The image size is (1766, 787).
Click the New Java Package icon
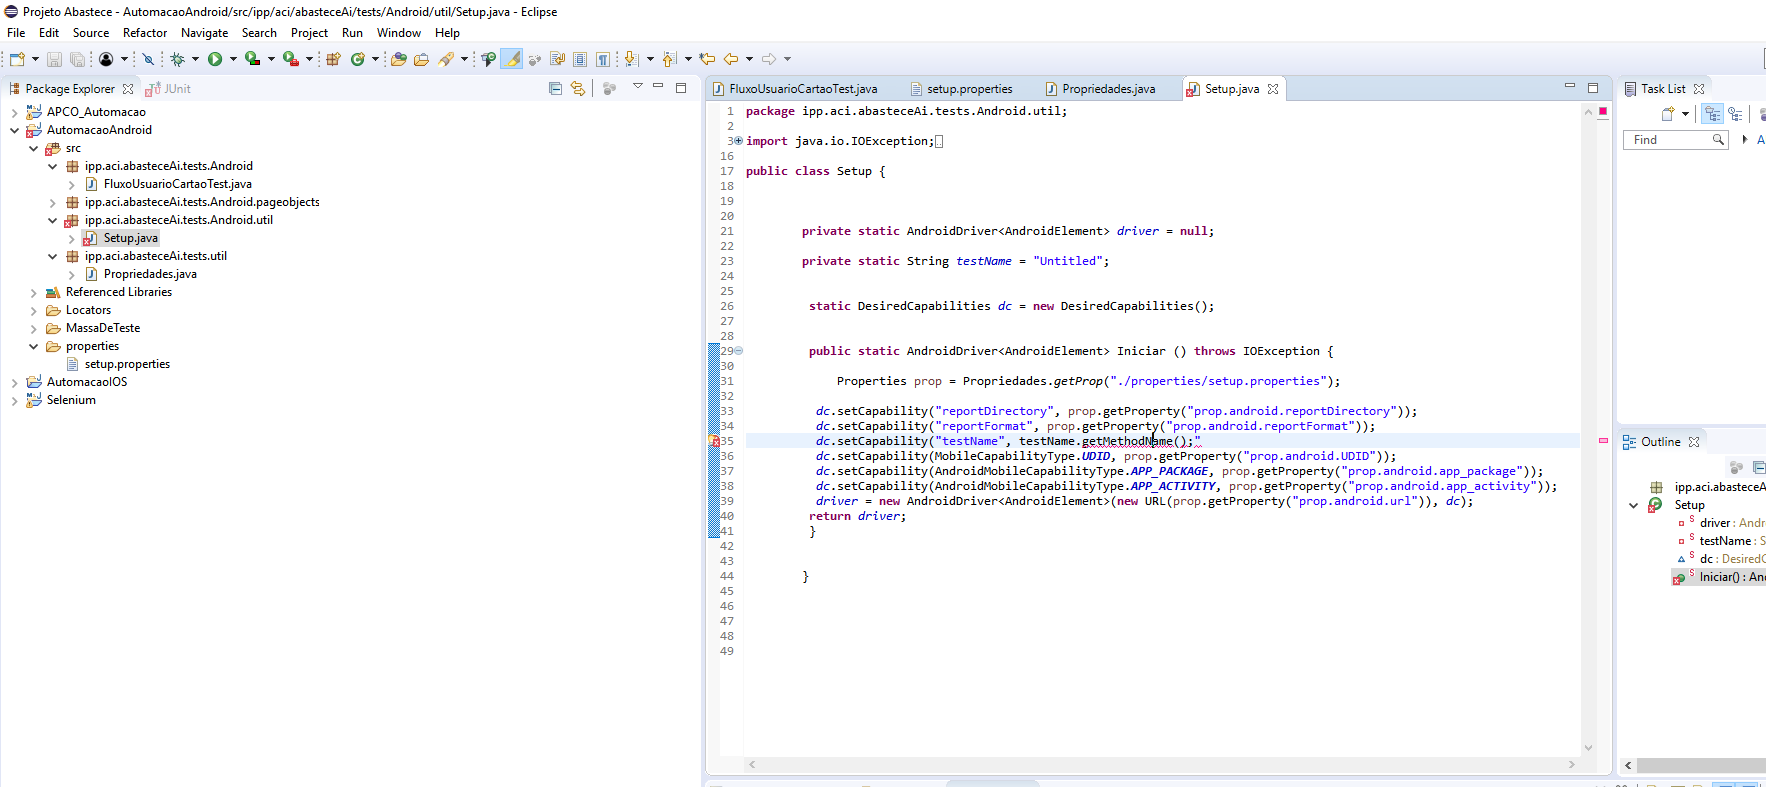click(334, 59)
